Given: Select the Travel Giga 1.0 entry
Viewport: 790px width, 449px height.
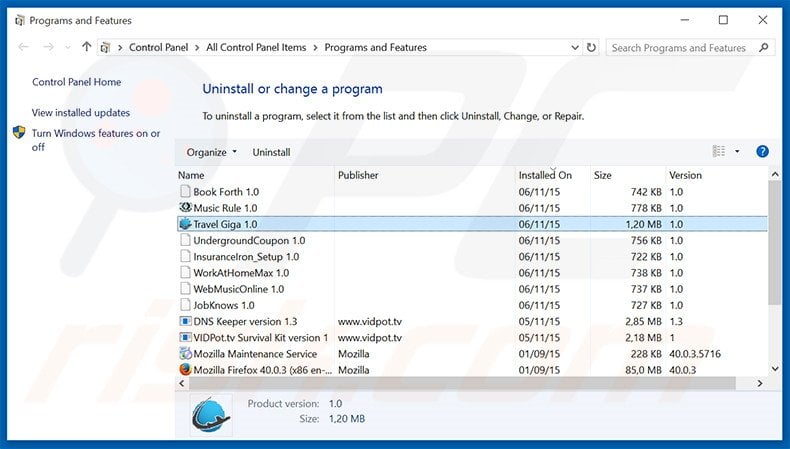Looking at the screenshot, I should [x=472, y=224].
